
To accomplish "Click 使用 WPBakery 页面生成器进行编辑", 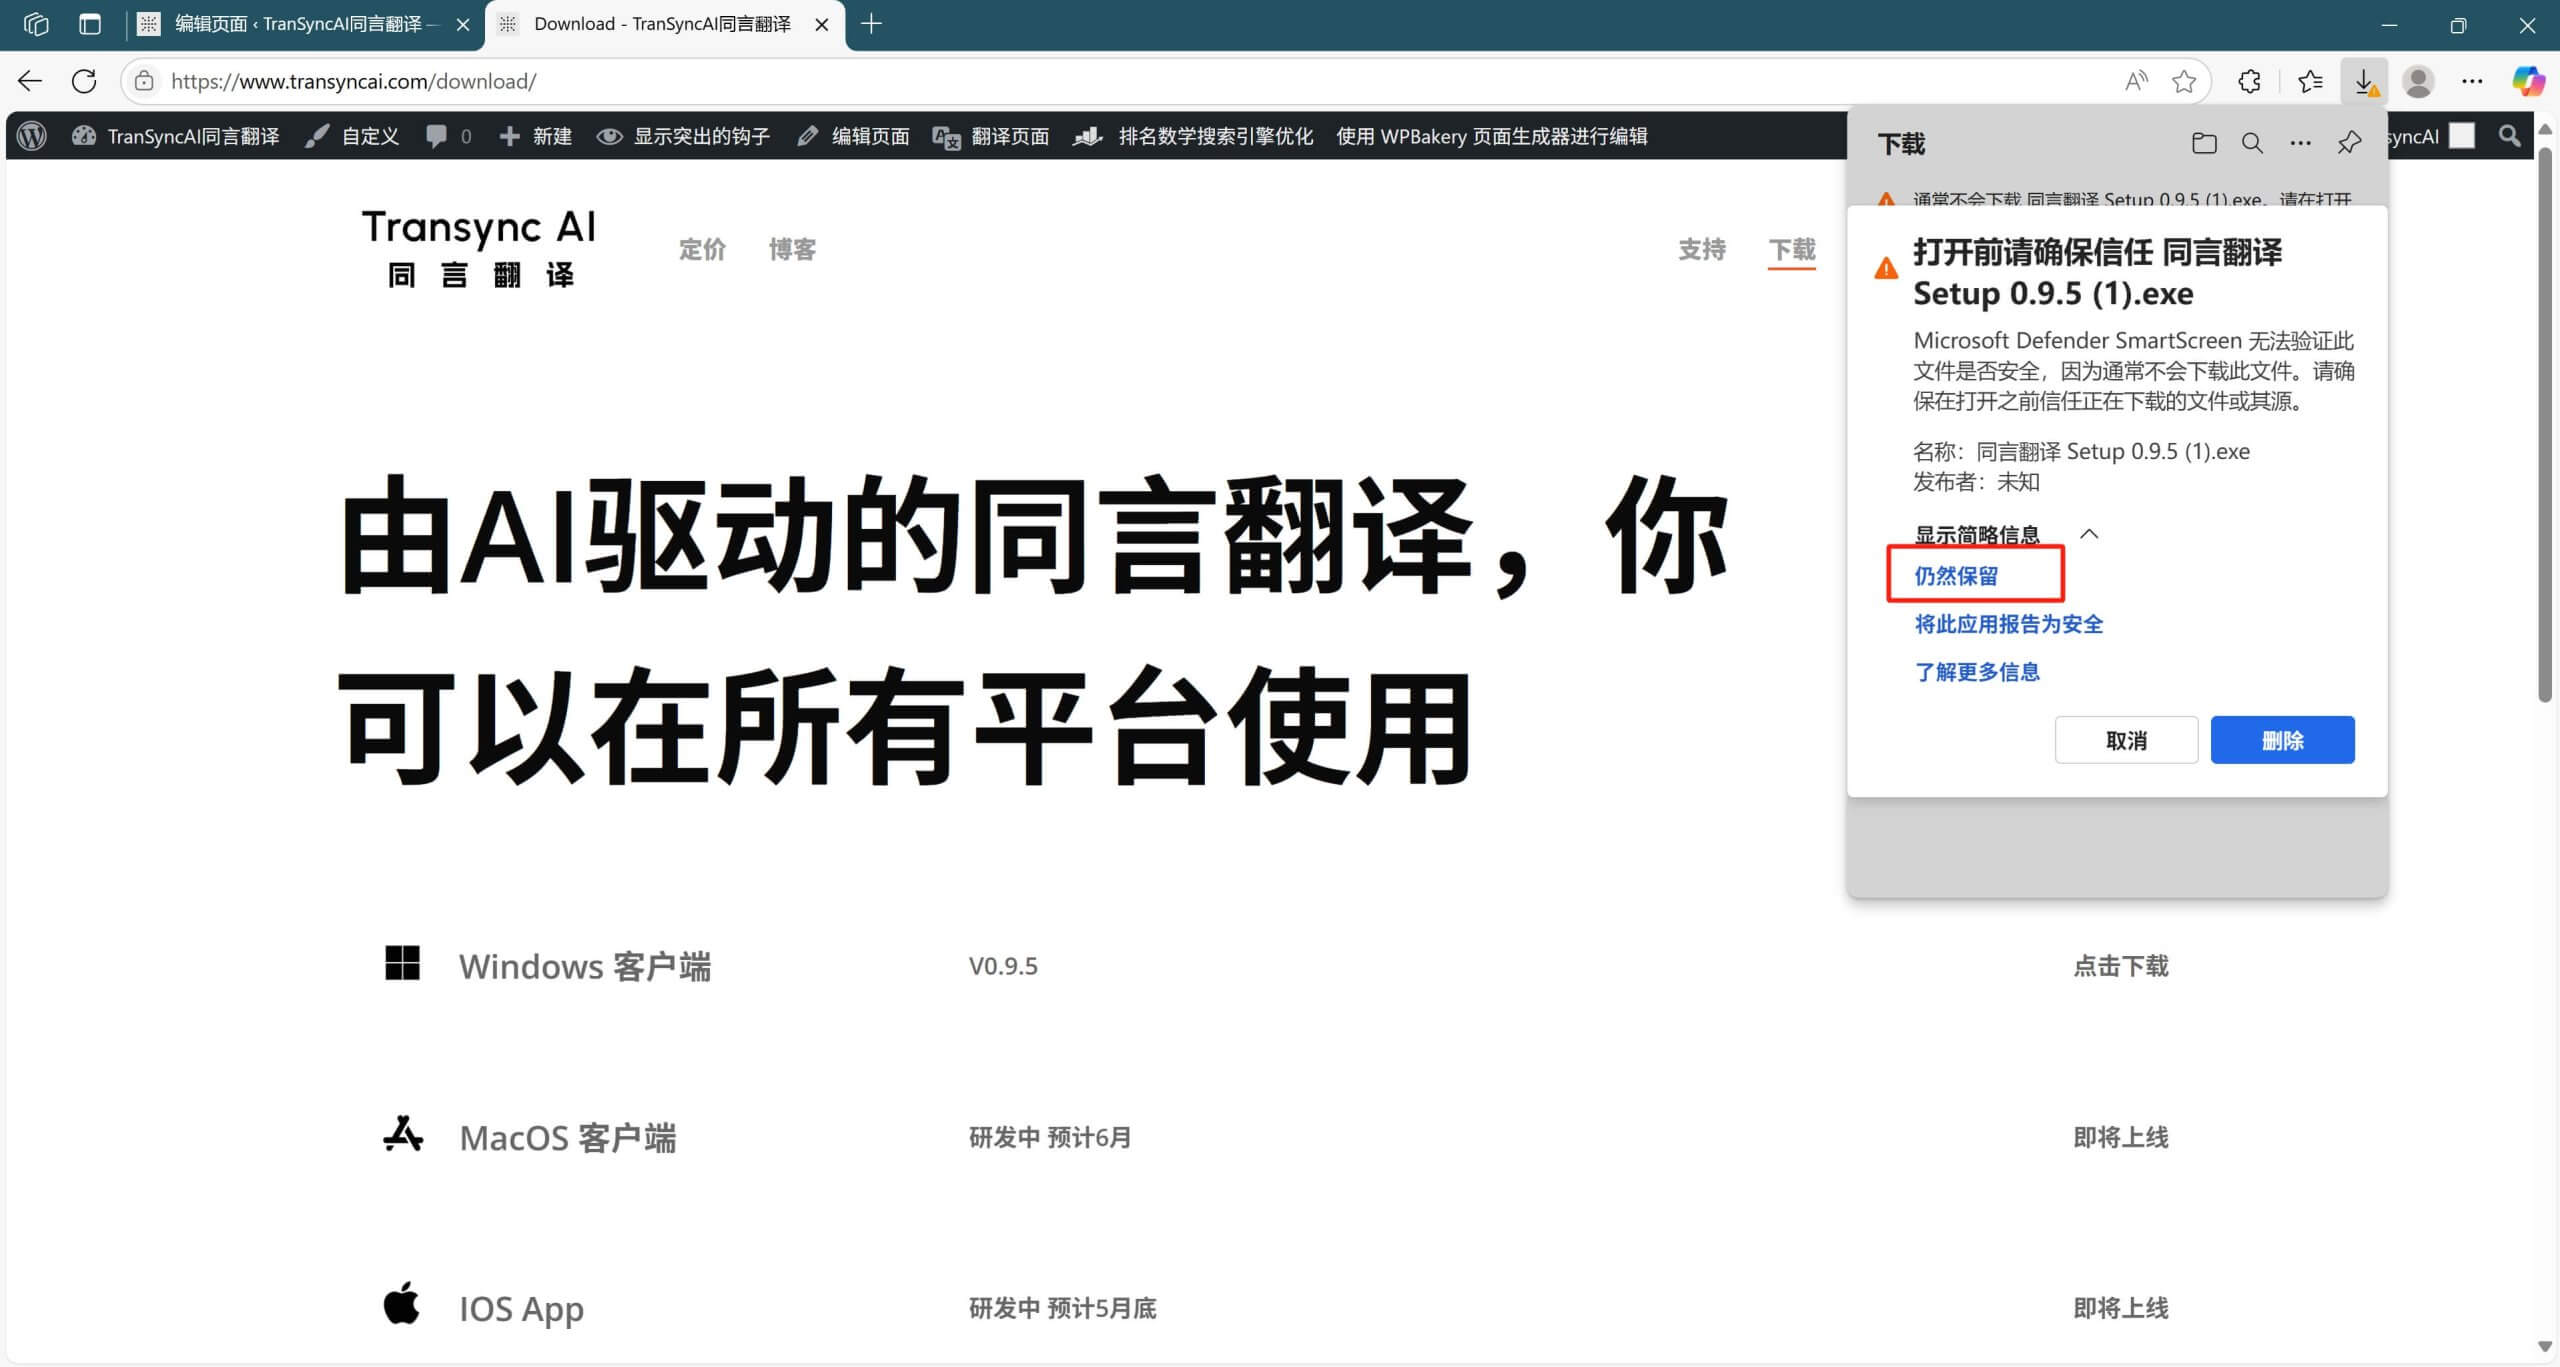I will [1492, 136].
